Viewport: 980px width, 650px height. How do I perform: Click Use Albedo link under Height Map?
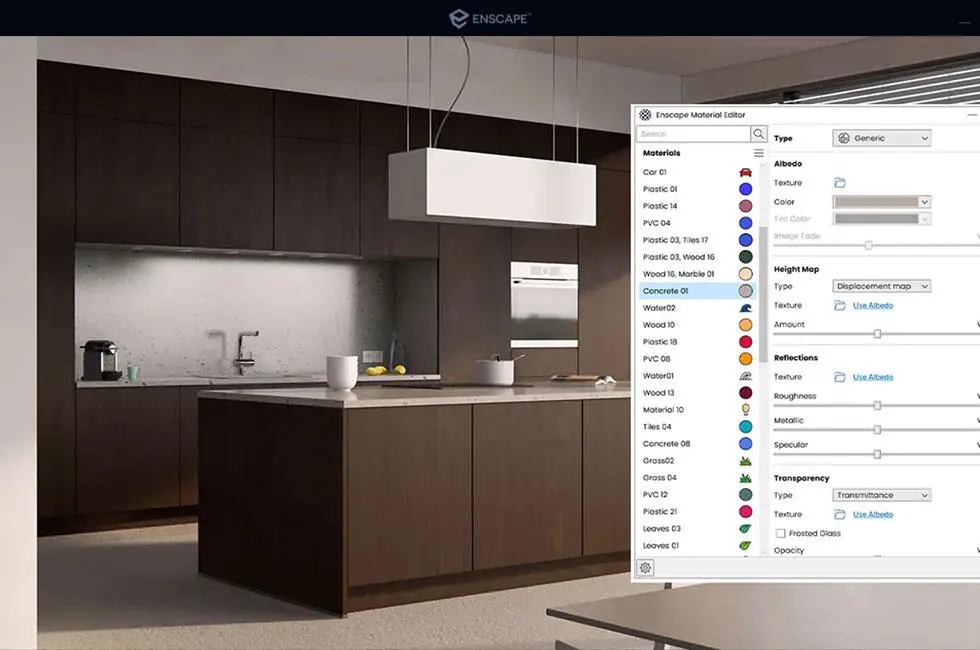coord(872,306)
